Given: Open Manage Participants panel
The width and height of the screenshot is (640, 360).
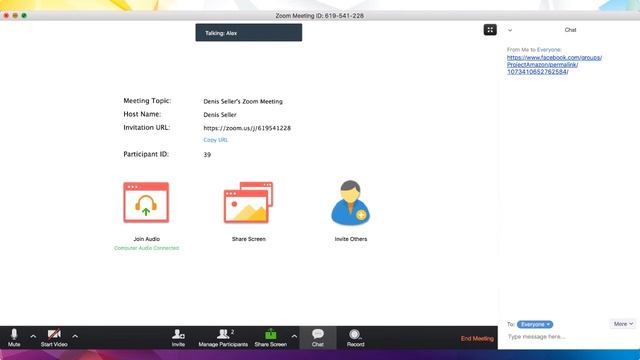Looking at the screenshot, I should point(223,338).
